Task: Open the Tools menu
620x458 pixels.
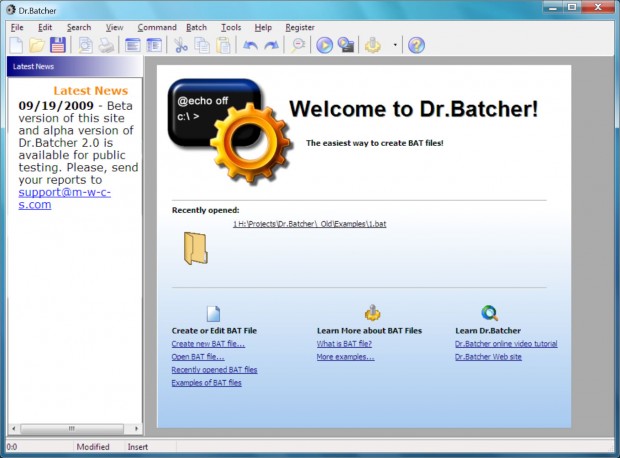Action: [231, 27]
